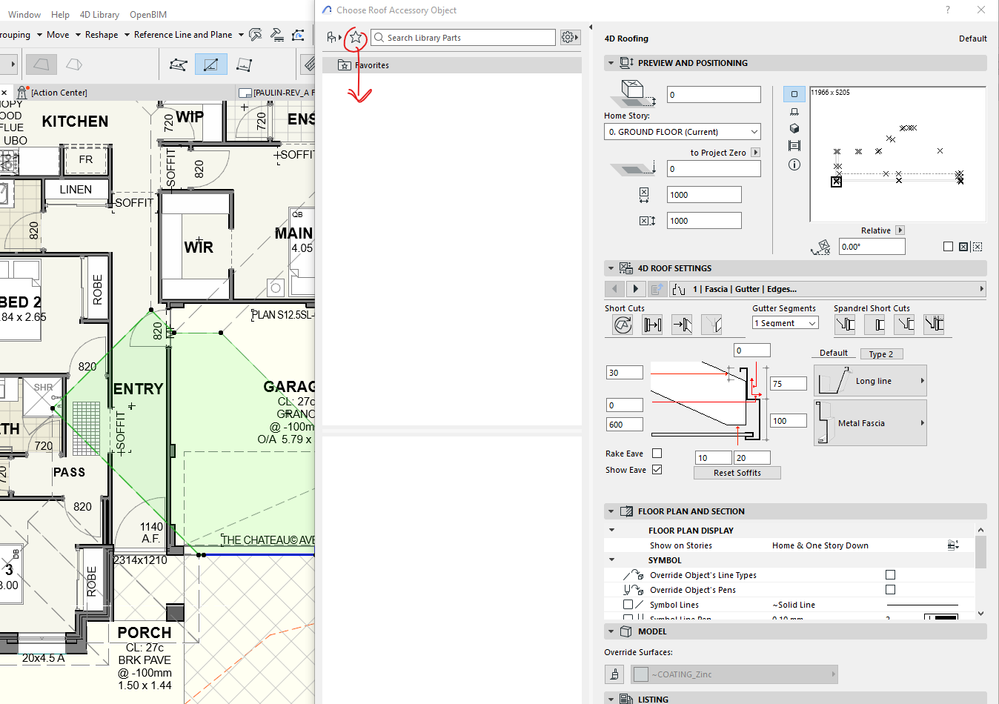Uncheck the Show Eave checkbox
This screenshot has width=999, height=704.
coord(658,469)
